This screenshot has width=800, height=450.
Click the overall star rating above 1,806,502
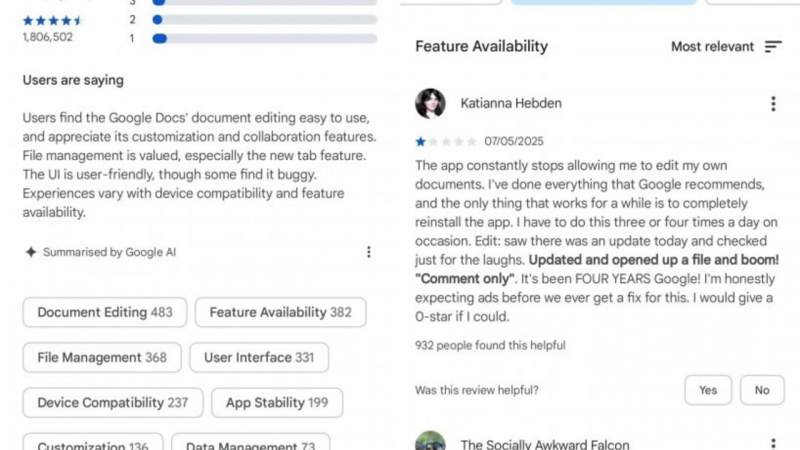coord(53,20)
